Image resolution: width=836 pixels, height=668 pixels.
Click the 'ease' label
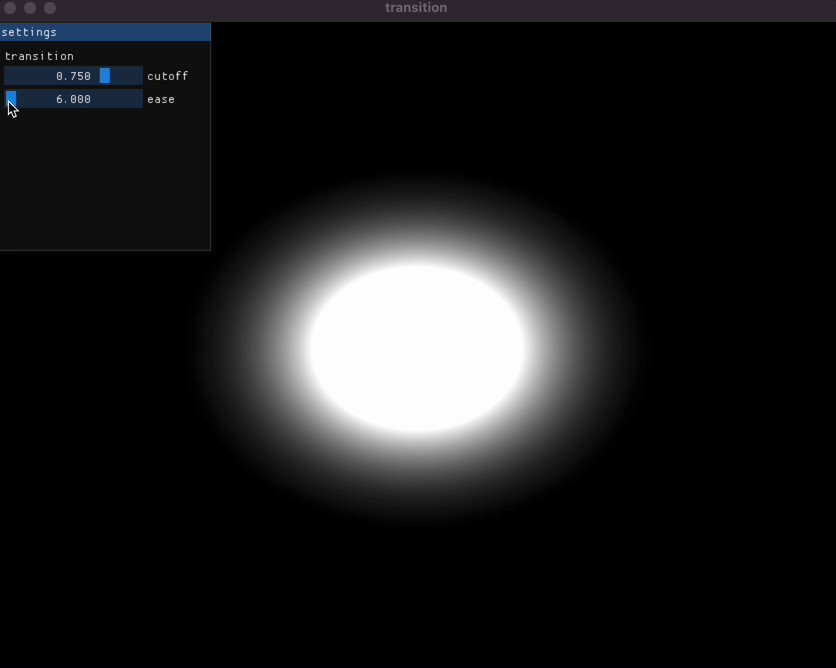[x=161, y=99]
